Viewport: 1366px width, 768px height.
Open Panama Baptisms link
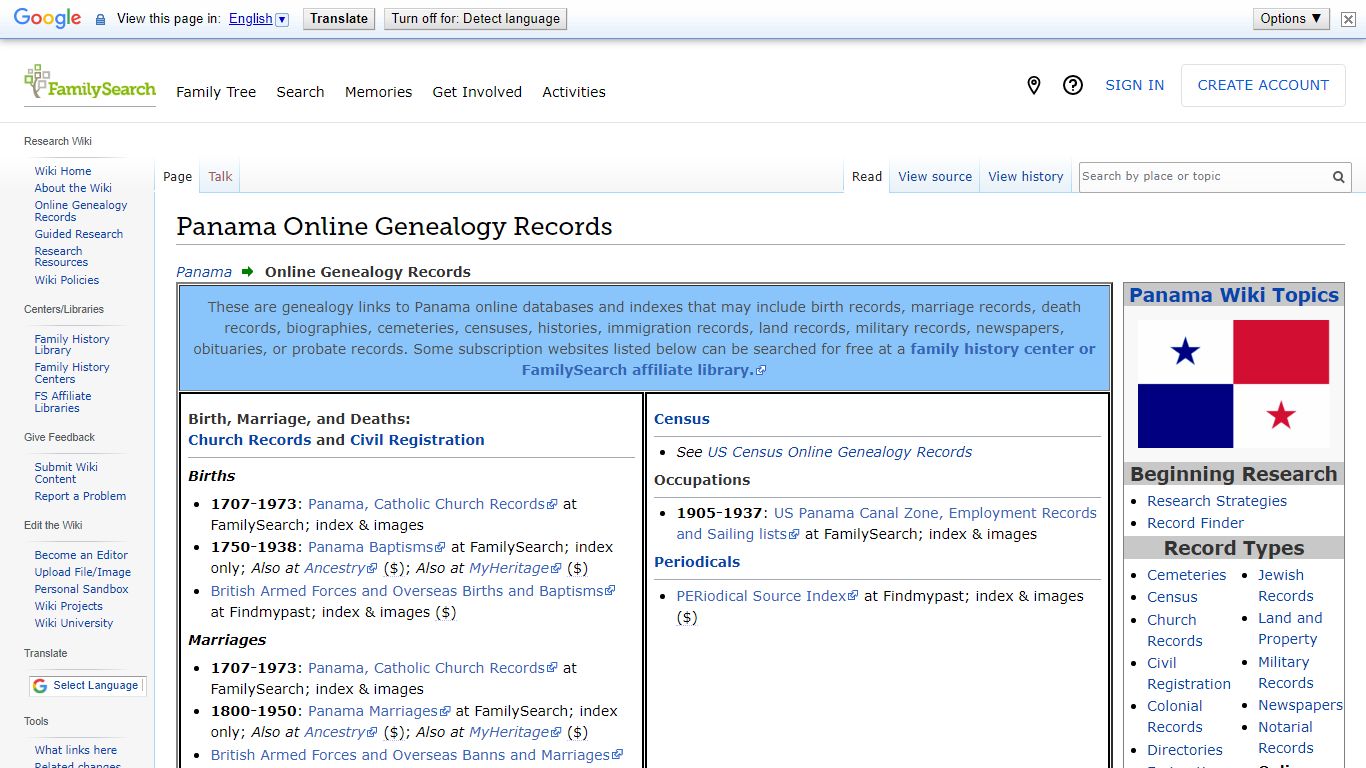(x=376, y=547)
